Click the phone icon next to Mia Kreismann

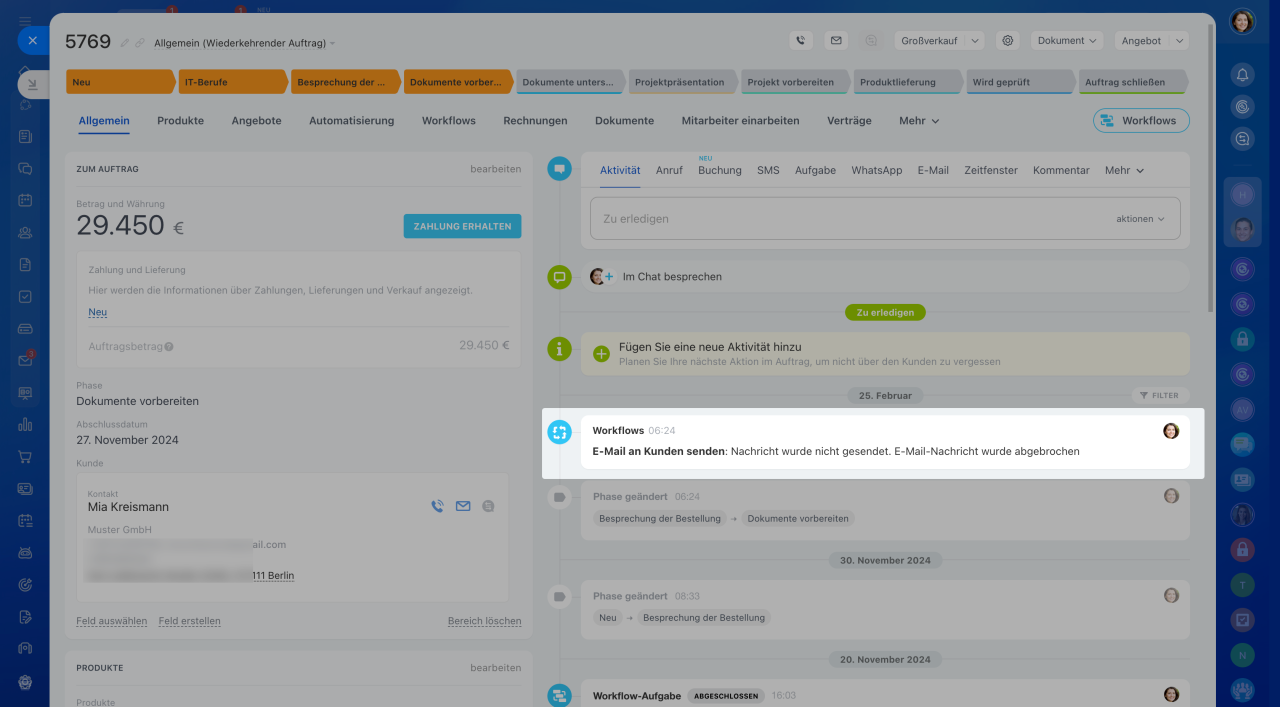click(437, 507)
